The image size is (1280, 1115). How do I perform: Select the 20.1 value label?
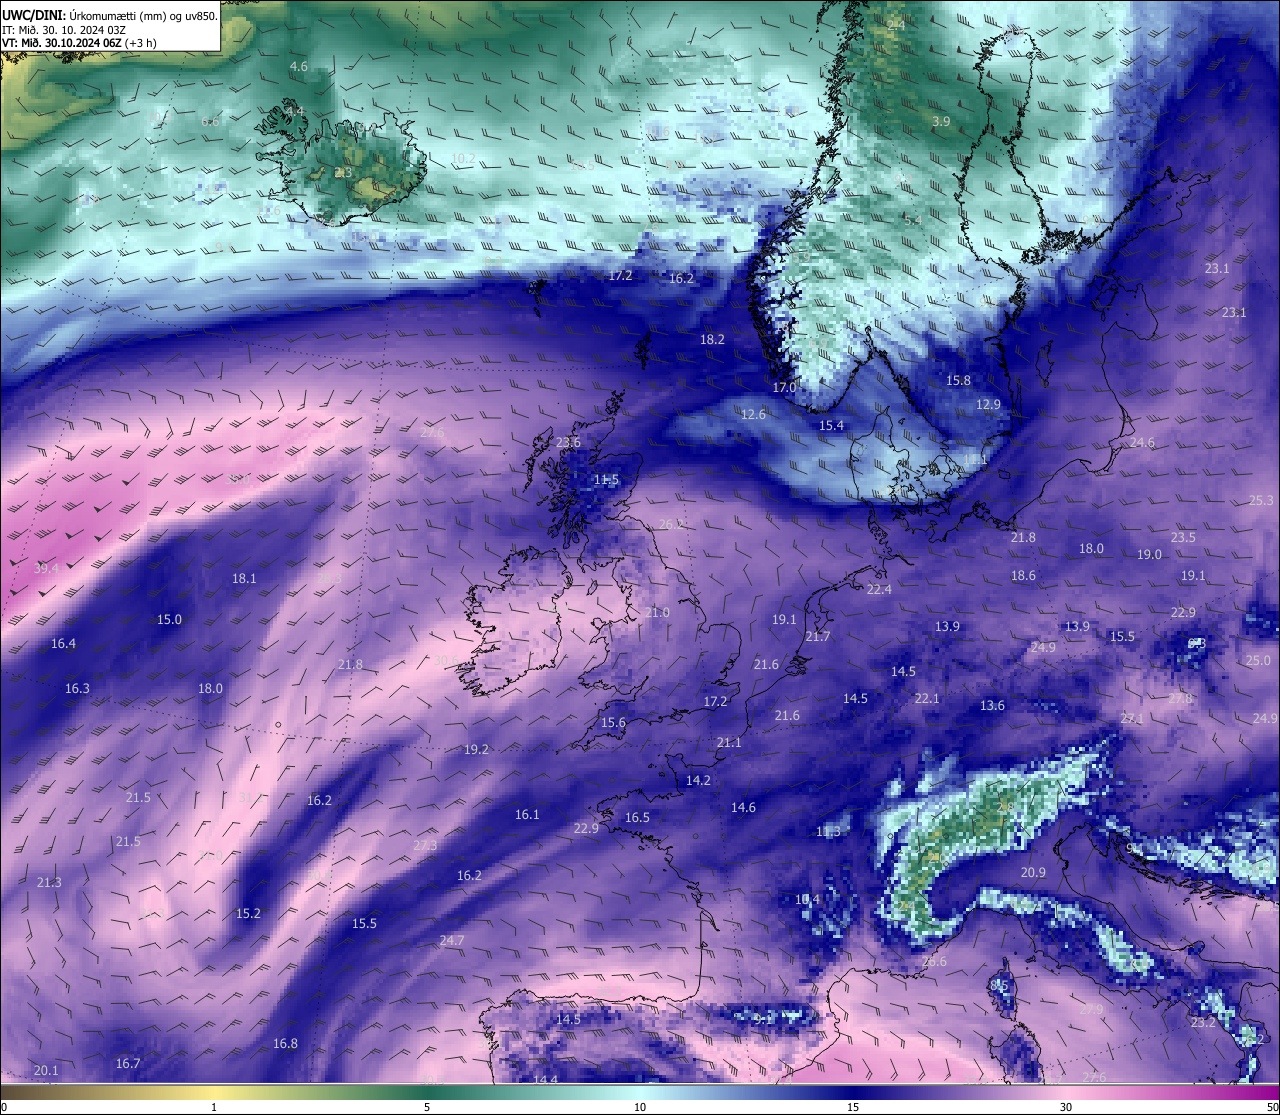46,1070
